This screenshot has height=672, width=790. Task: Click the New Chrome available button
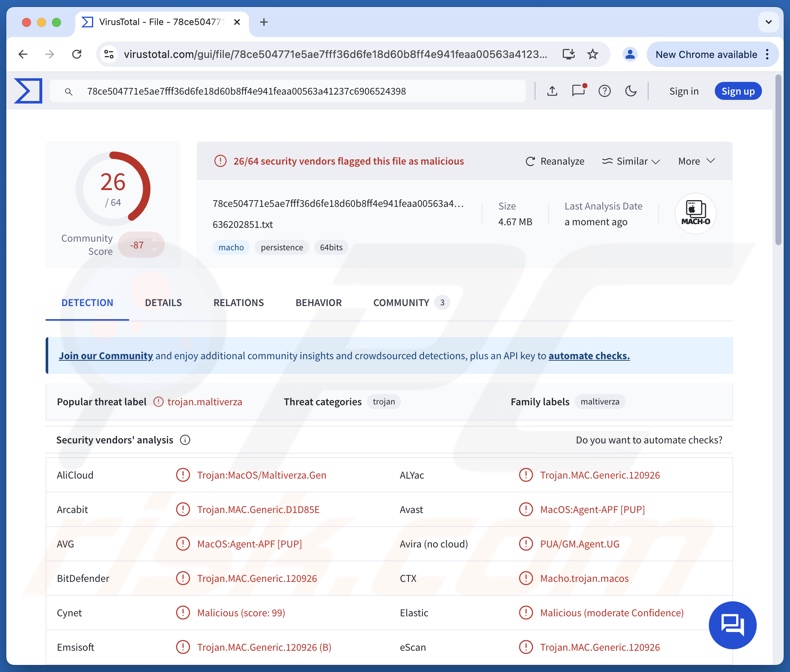click(x=706, y=54)
